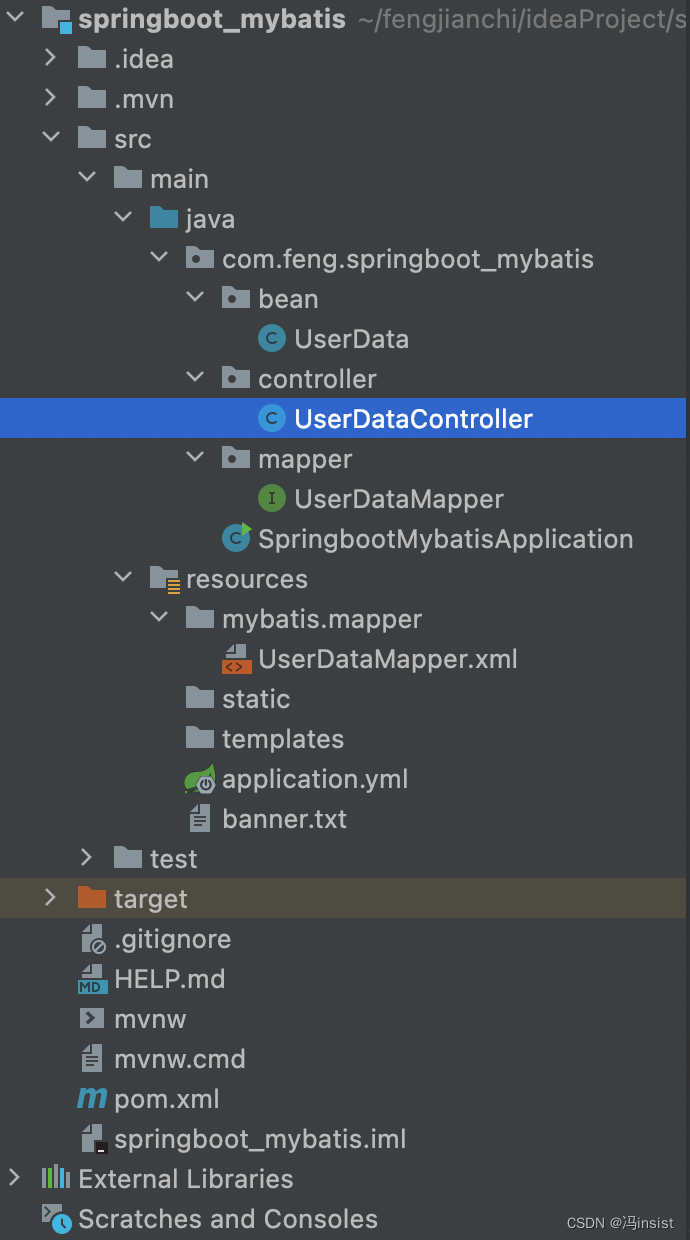Click the UserDataMapper interface icon
Viewport: 690px width, 1240px height.
pyautogui.click(x=271, y=499)
